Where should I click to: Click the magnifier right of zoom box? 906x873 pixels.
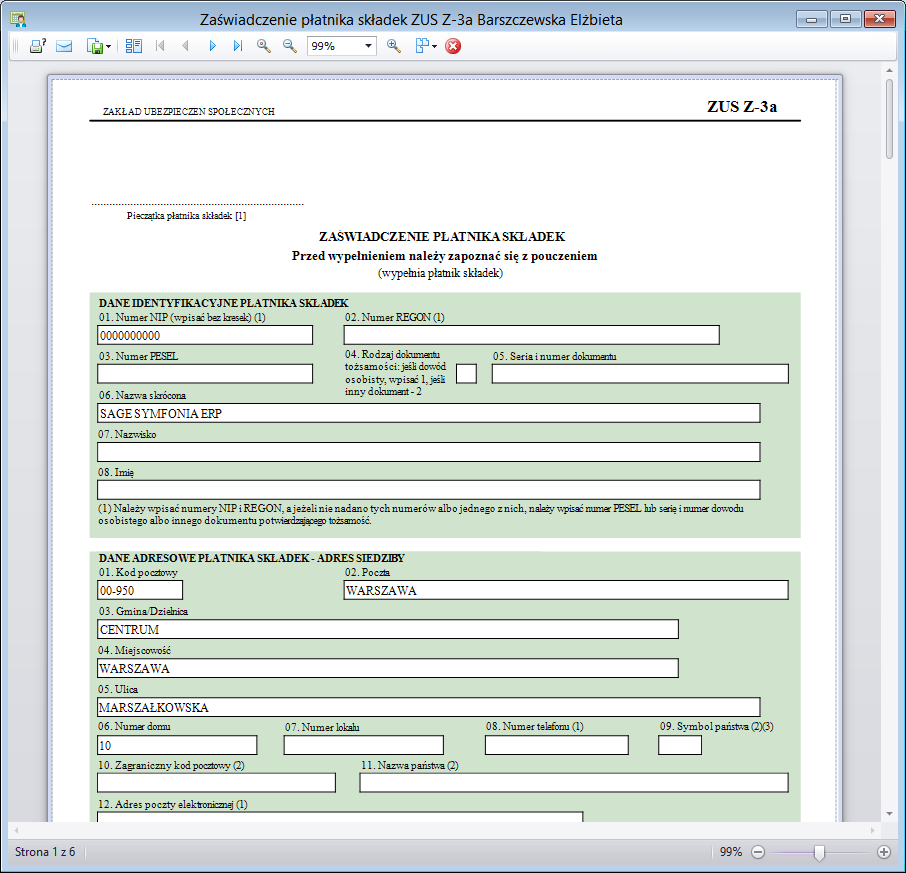393,46
